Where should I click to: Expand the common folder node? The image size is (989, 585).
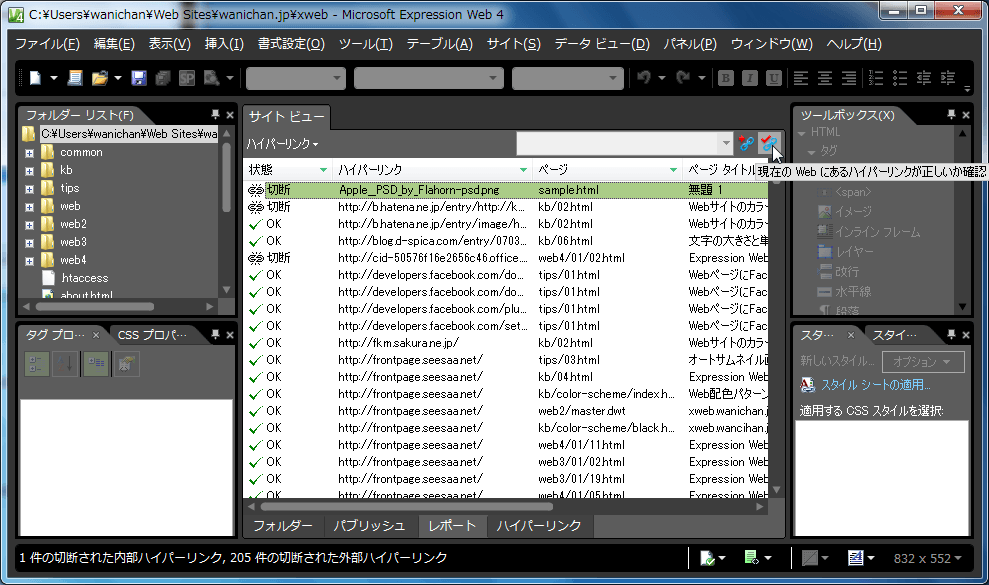coord(29,153)
